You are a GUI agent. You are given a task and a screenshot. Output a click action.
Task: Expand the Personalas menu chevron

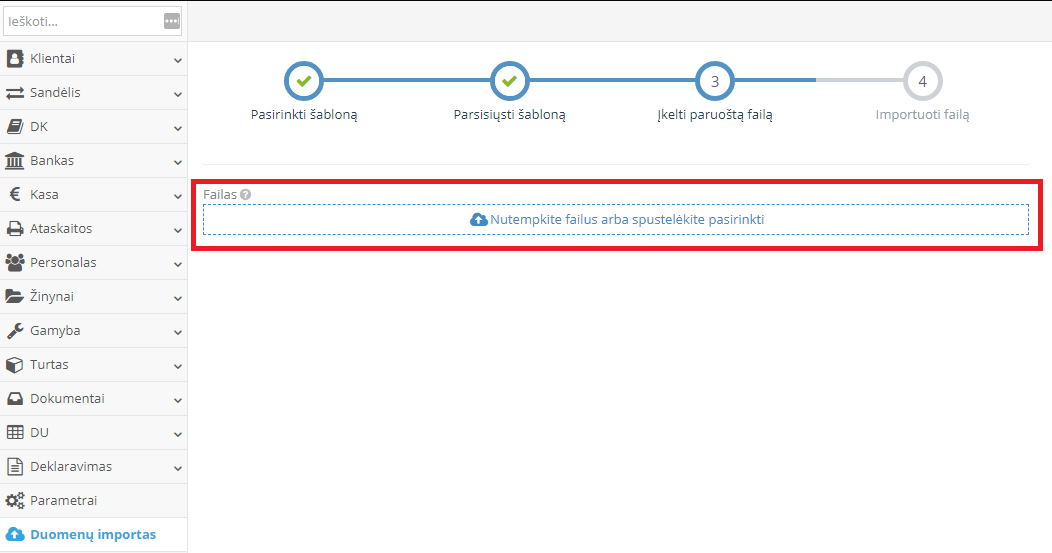coord(177,264)
